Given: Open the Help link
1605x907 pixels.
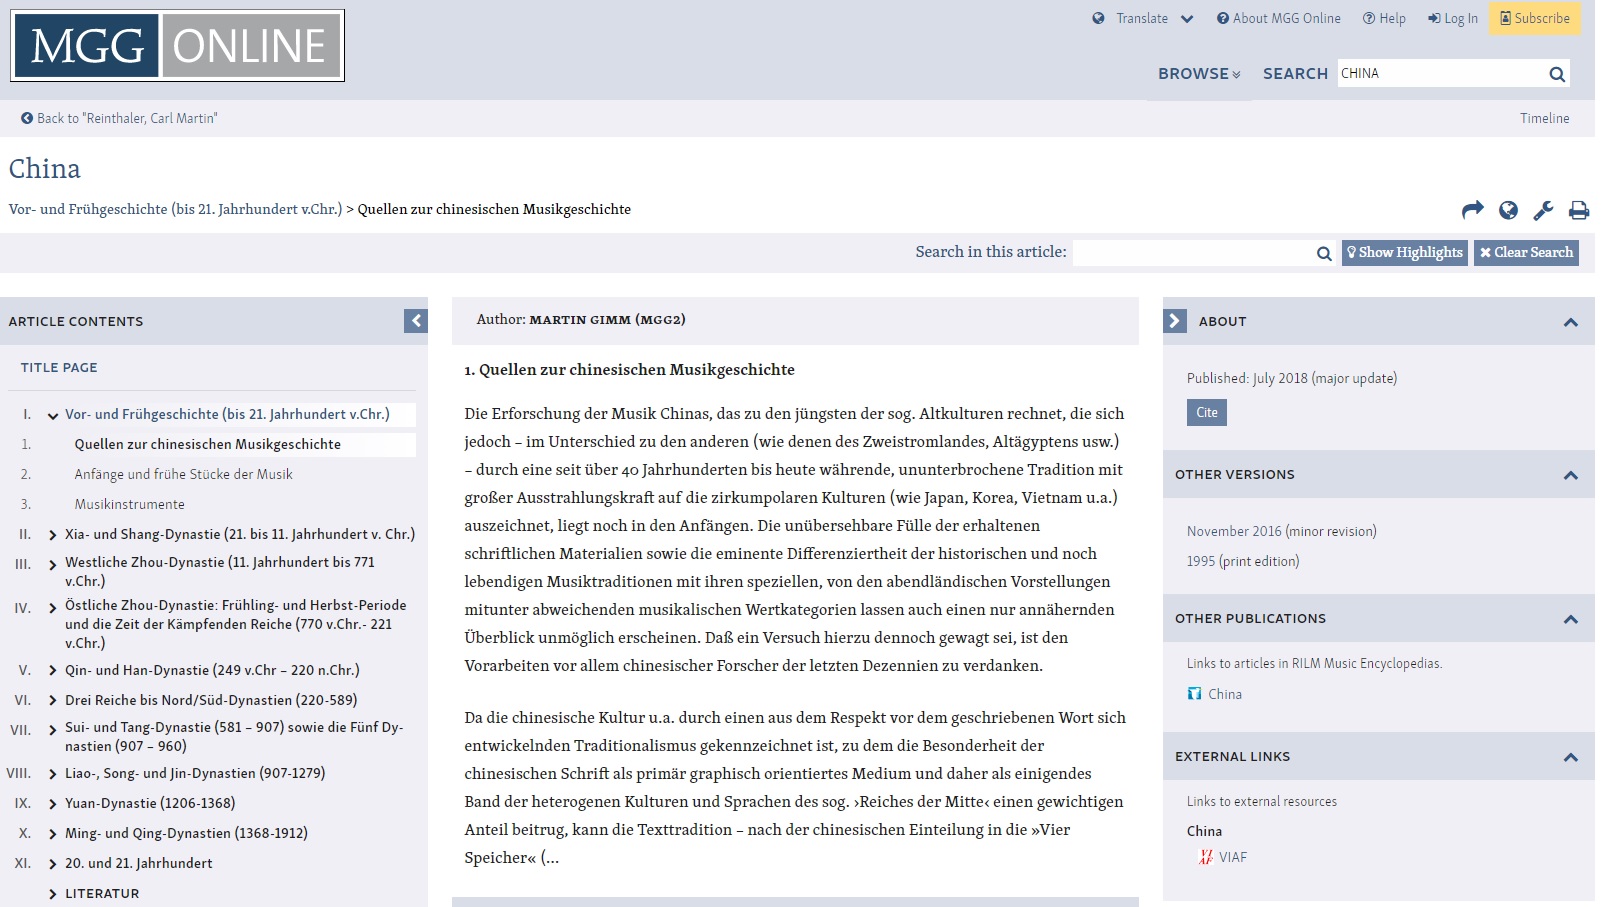Looking at the screenshot, I should click(x=1384, y=18).
